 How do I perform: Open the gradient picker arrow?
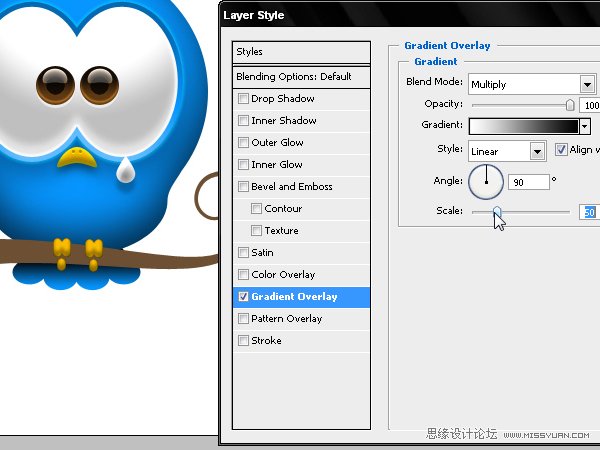(x=584, y=126)
